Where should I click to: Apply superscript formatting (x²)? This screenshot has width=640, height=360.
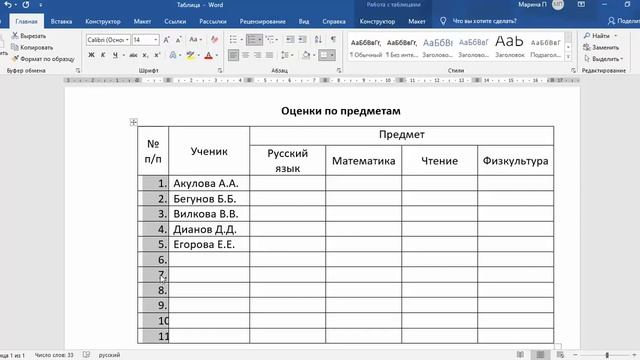pos(157,55)
